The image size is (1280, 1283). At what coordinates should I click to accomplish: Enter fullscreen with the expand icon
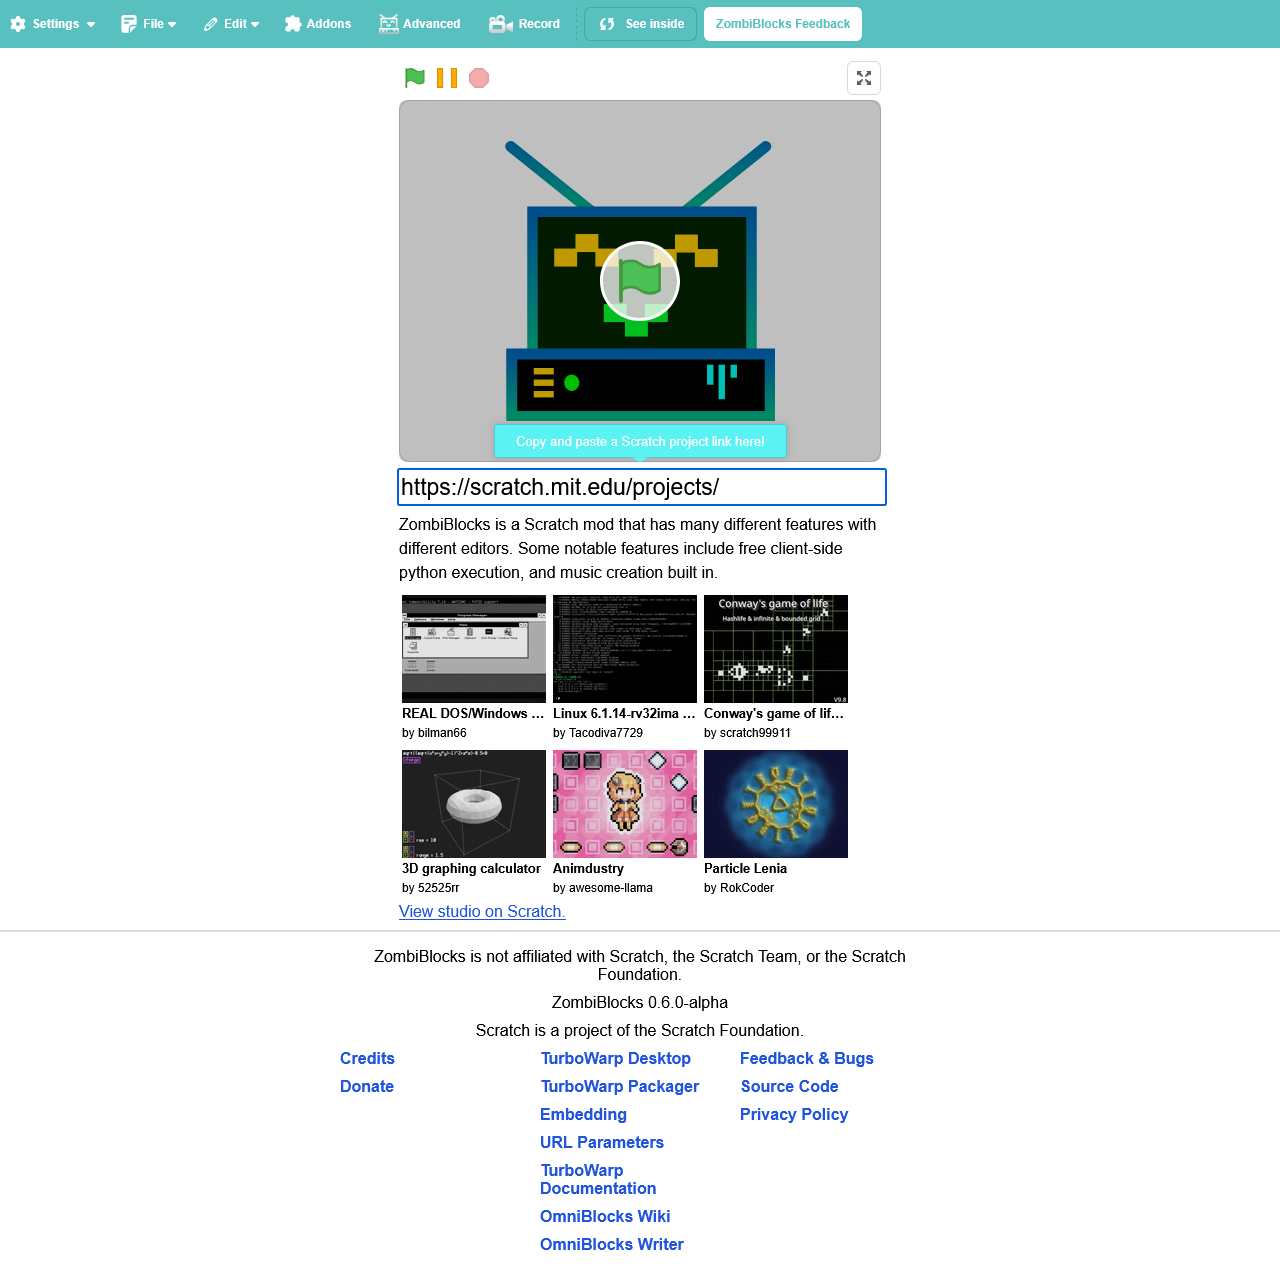[x=864, y=78]
